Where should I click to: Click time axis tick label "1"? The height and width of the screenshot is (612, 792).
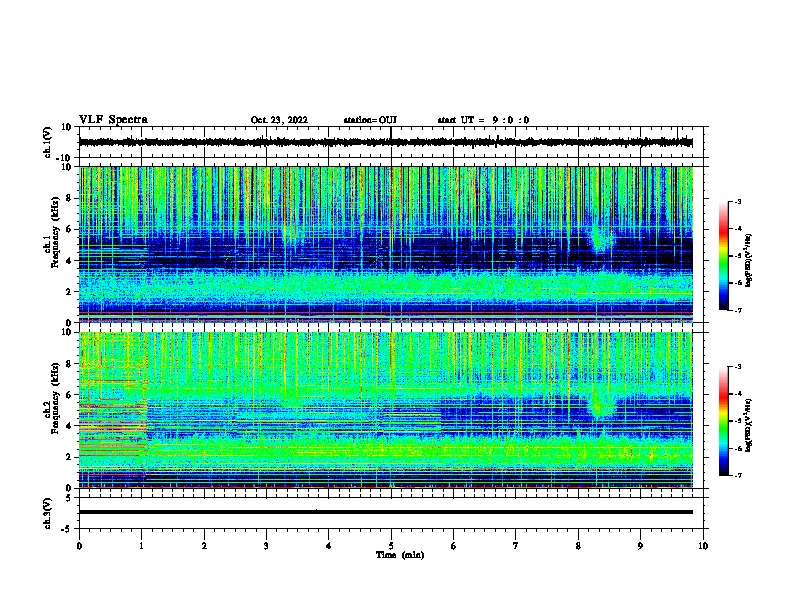tap(141, 546)
